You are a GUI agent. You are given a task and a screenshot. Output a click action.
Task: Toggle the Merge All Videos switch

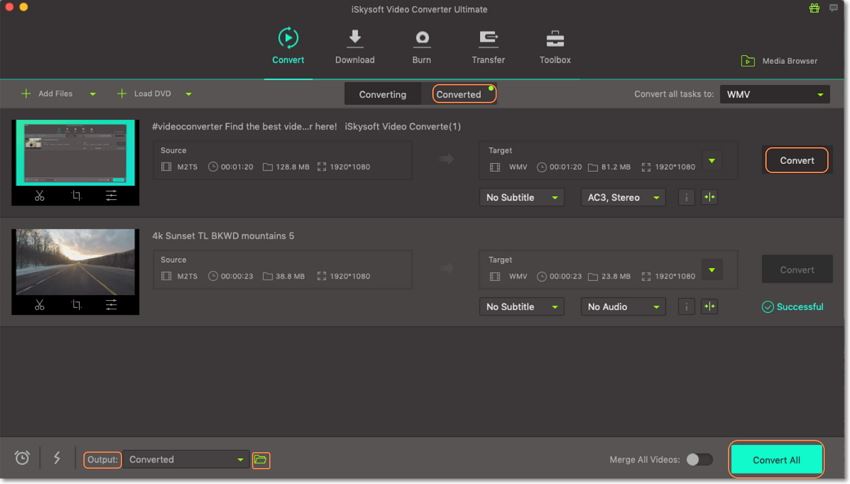coord(699,460)
